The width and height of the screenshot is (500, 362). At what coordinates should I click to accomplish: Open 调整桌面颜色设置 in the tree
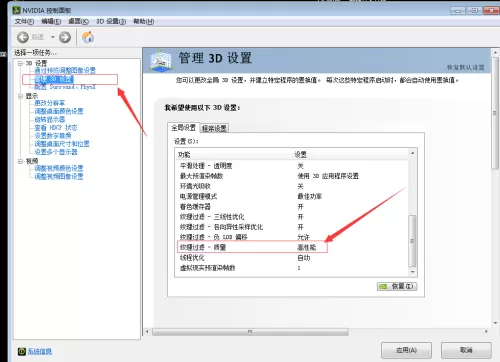click(x=59, y=111)
